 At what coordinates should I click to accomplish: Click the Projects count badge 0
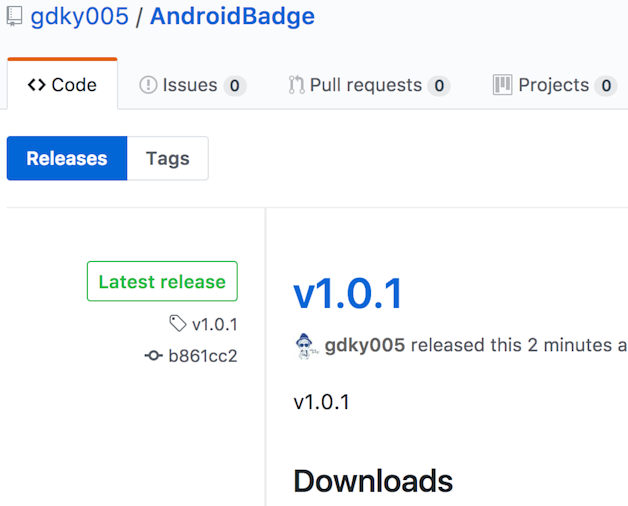pos(606,85)
